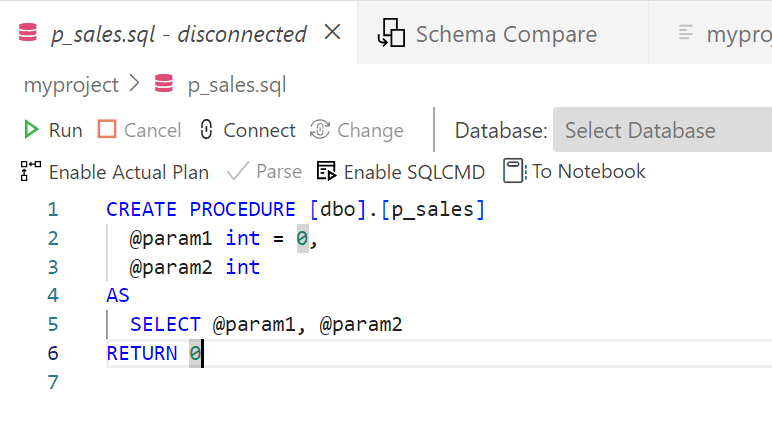The width and height of the screenshot is (772, 421).
Task: Click the Schema Compare tab icon
Action: [390, 34]
